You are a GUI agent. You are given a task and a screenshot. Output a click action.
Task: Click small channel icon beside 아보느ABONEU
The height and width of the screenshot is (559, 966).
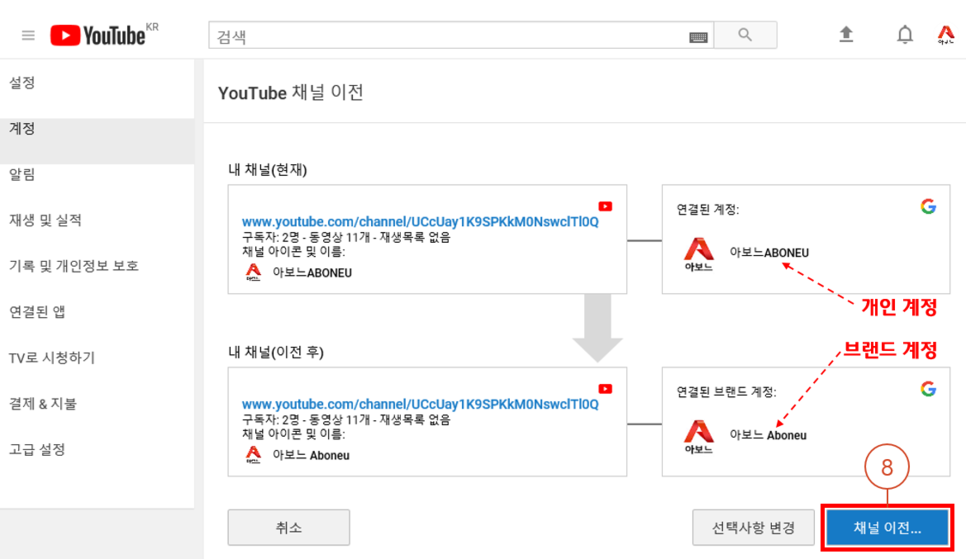click(x=253, y=272)
